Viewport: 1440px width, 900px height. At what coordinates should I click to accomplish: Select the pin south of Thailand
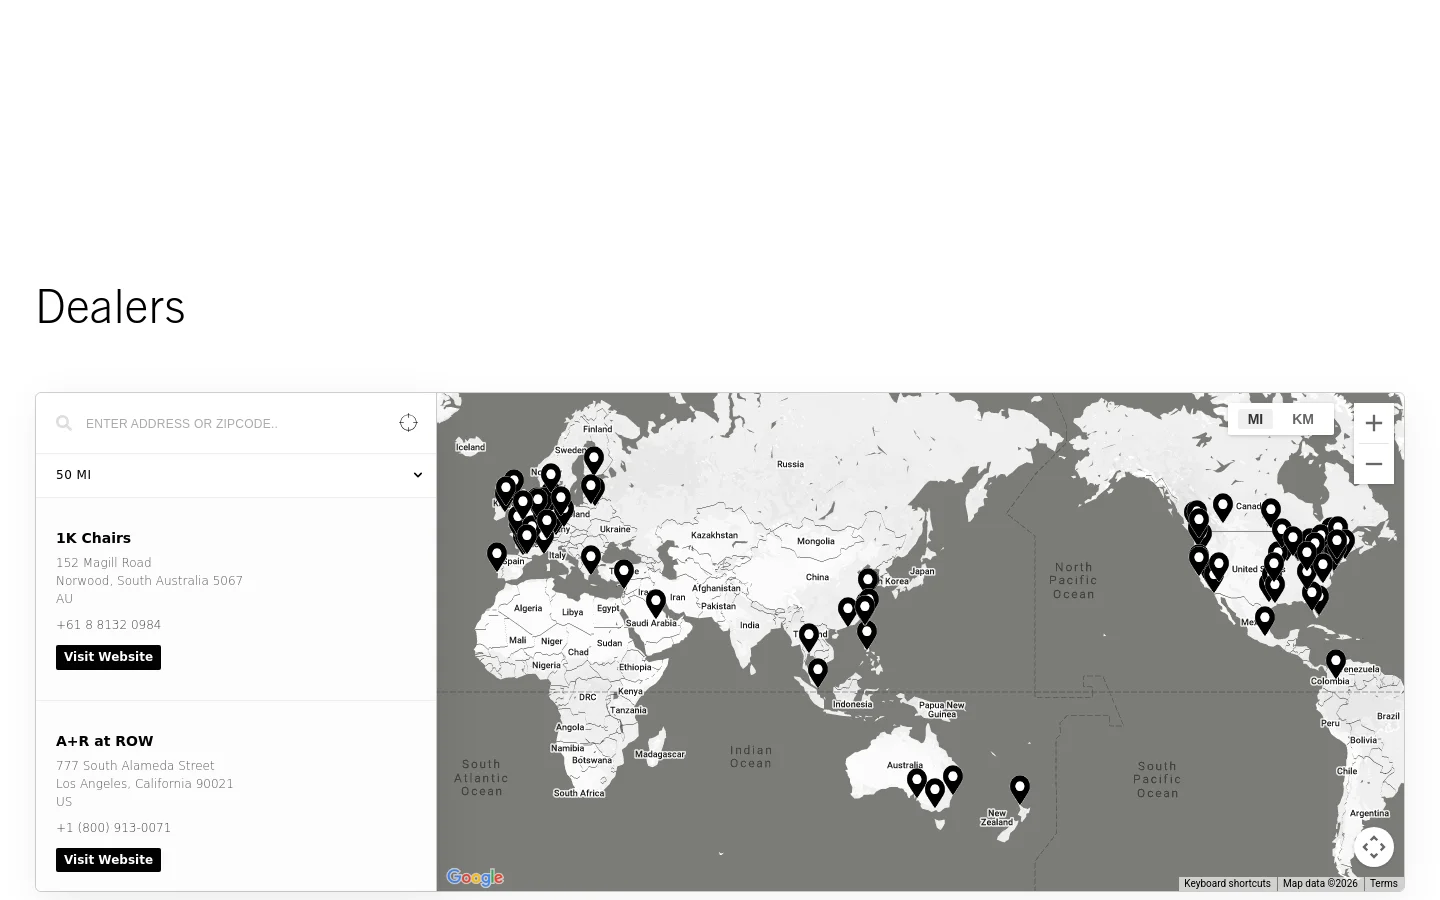pyautogui.click(x=818, y=673)
